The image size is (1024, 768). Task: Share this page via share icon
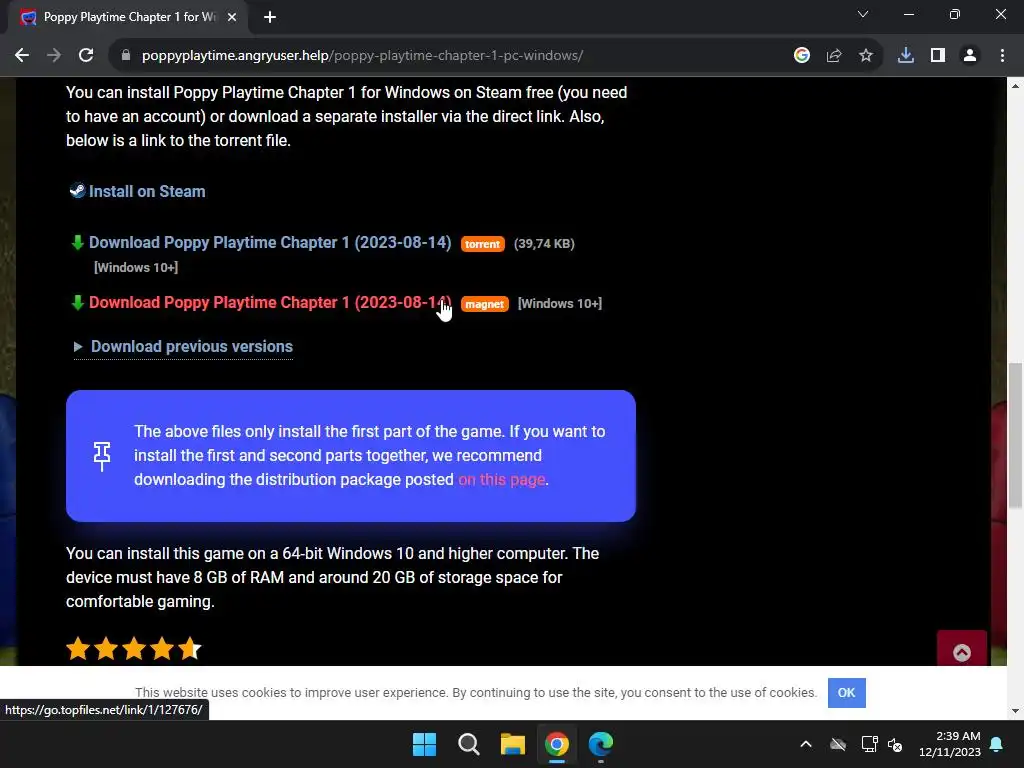834,56
